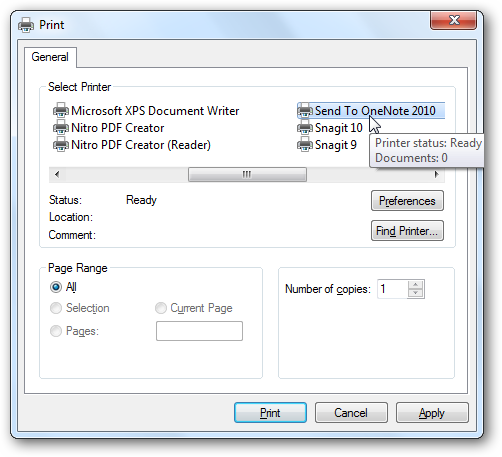Switch to the General tab
The width and height of the screenshot is (502, 457).
pyautogui.click(x=50, y=57)
